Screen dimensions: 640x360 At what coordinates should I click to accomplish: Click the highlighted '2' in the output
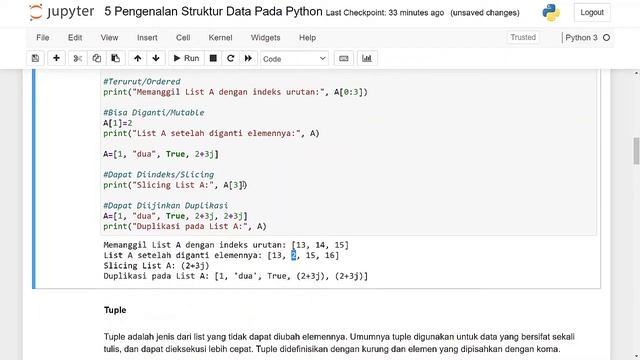[293, 256]
